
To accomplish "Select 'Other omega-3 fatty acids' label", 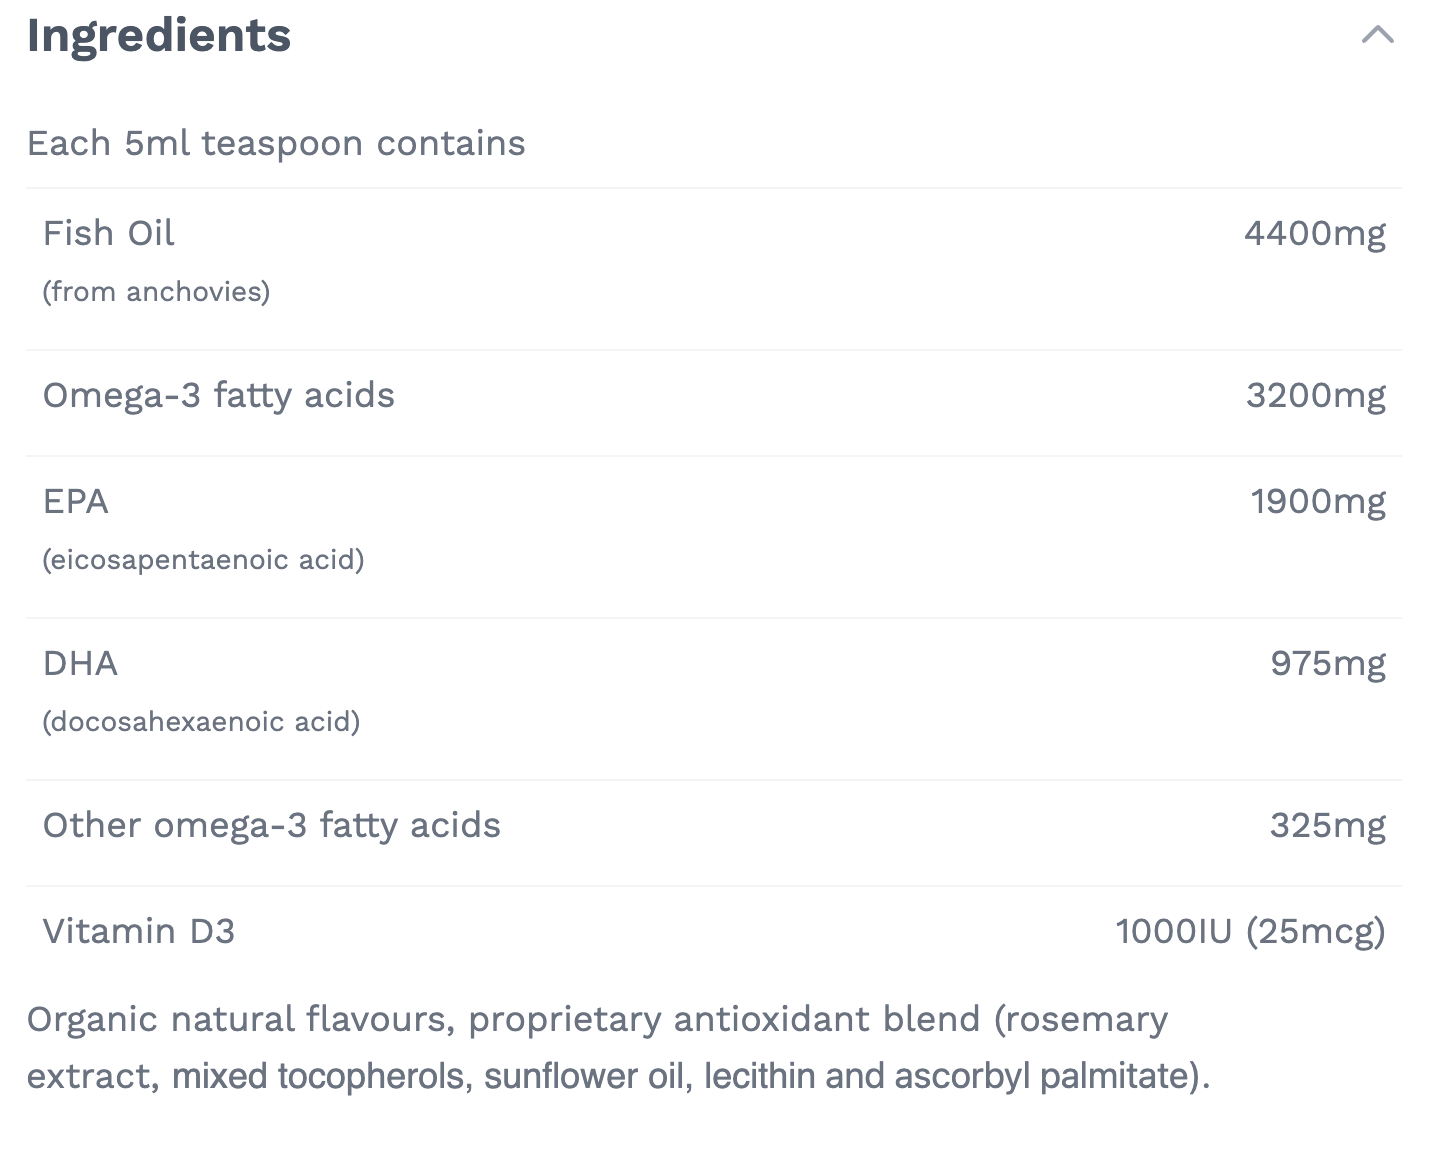I will [x=271, y=826].
